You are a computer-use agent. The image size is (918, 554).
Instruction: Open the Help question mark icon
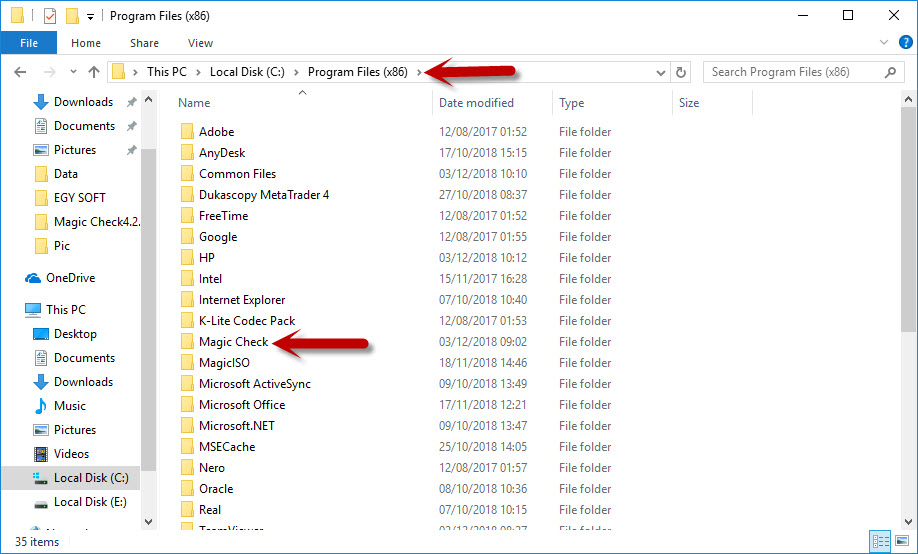pyautogui.click(x=906, y=42)
